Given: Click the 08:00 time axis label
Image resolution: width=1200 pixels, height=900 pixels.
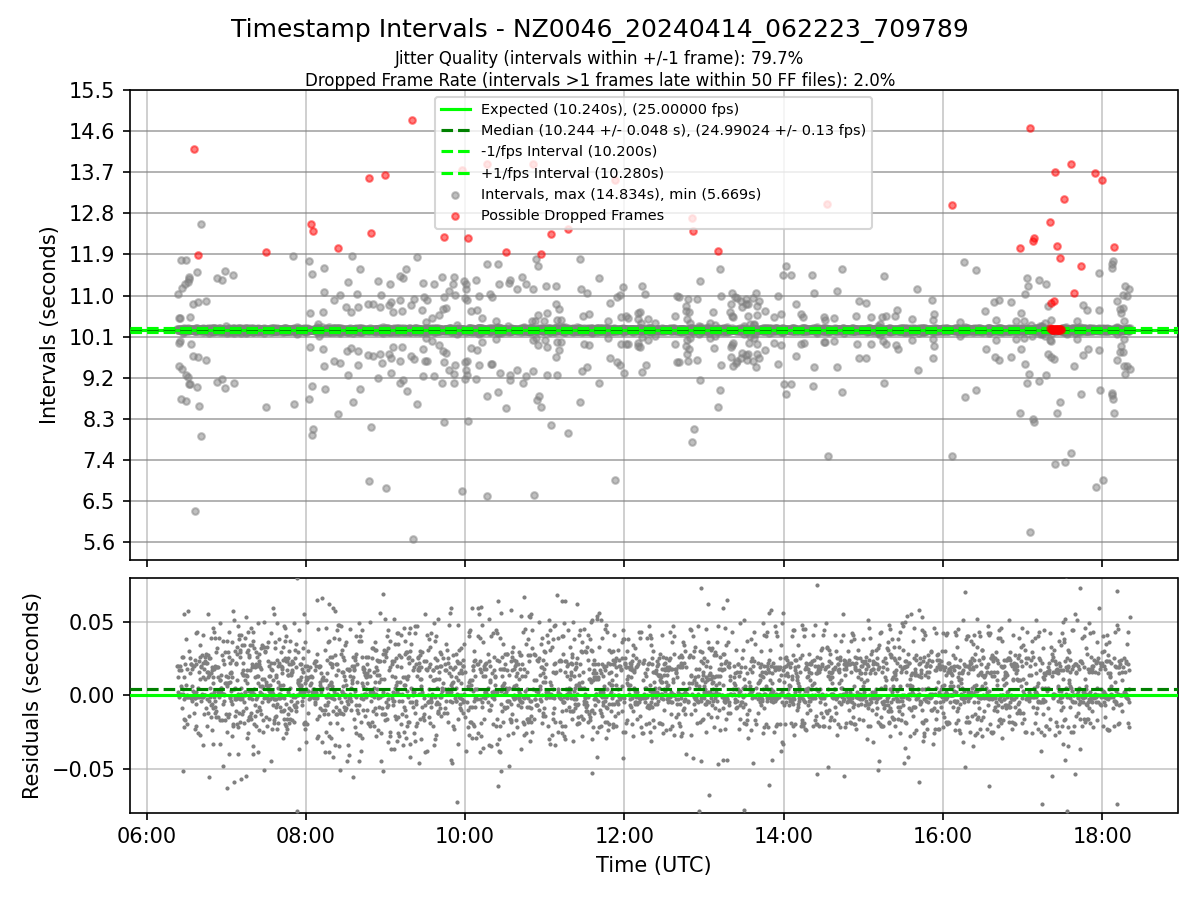Looking at the screenshot, I should (x=306, y=835).
